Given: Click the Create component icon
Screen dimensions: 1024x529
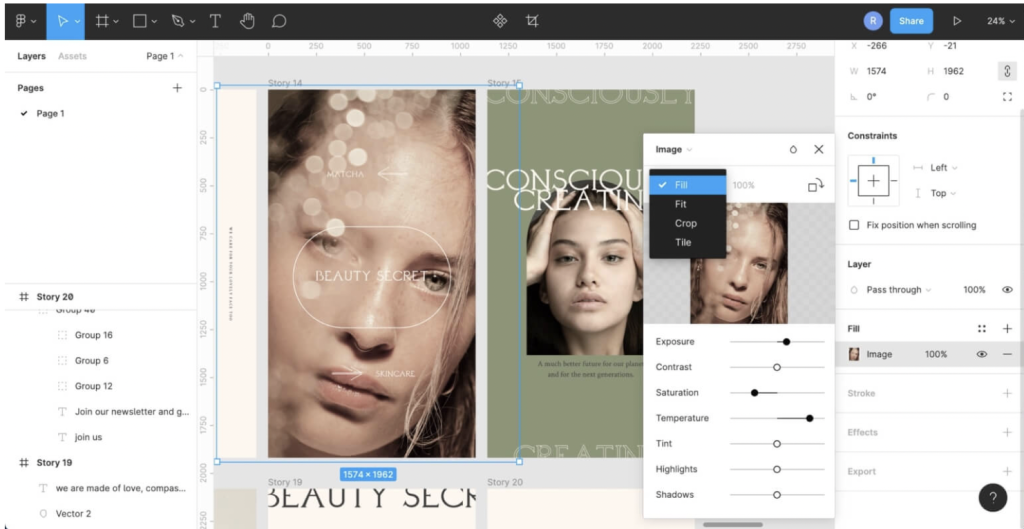Looking at the screenshot, I should (500, 21).
